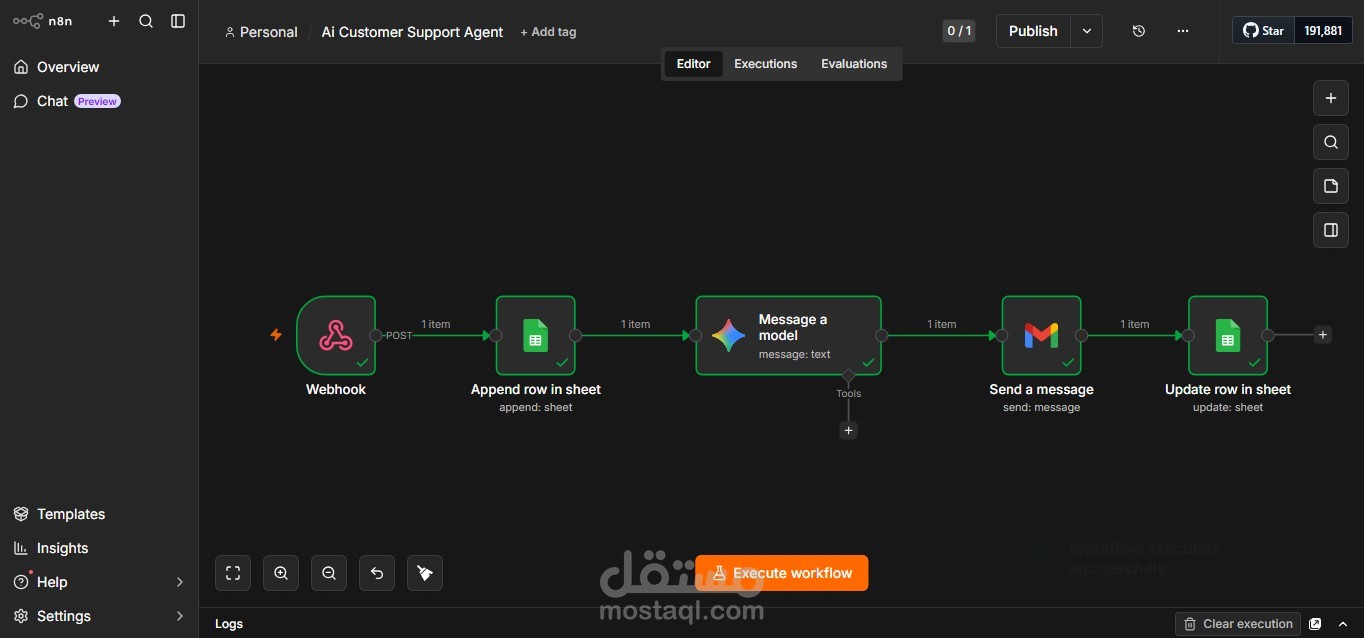The width and height of the screenshot is (1364, 638).
Task: Add tool via plus under Tools
Action: pyautogui.click(x=848, y=430)
